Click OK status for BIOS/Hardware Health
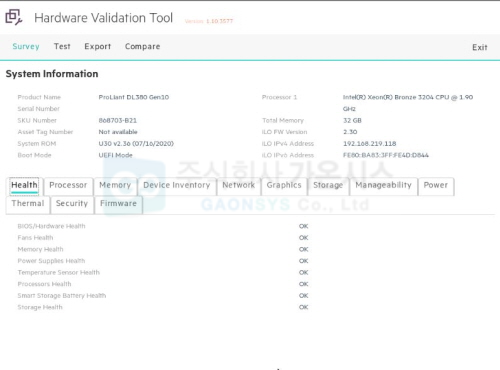 point(303,226)
